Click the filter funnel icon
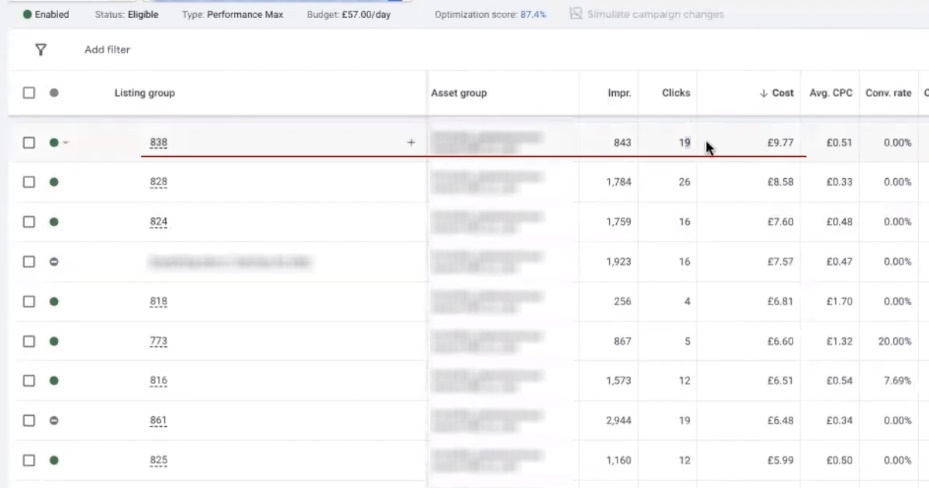 41,49
